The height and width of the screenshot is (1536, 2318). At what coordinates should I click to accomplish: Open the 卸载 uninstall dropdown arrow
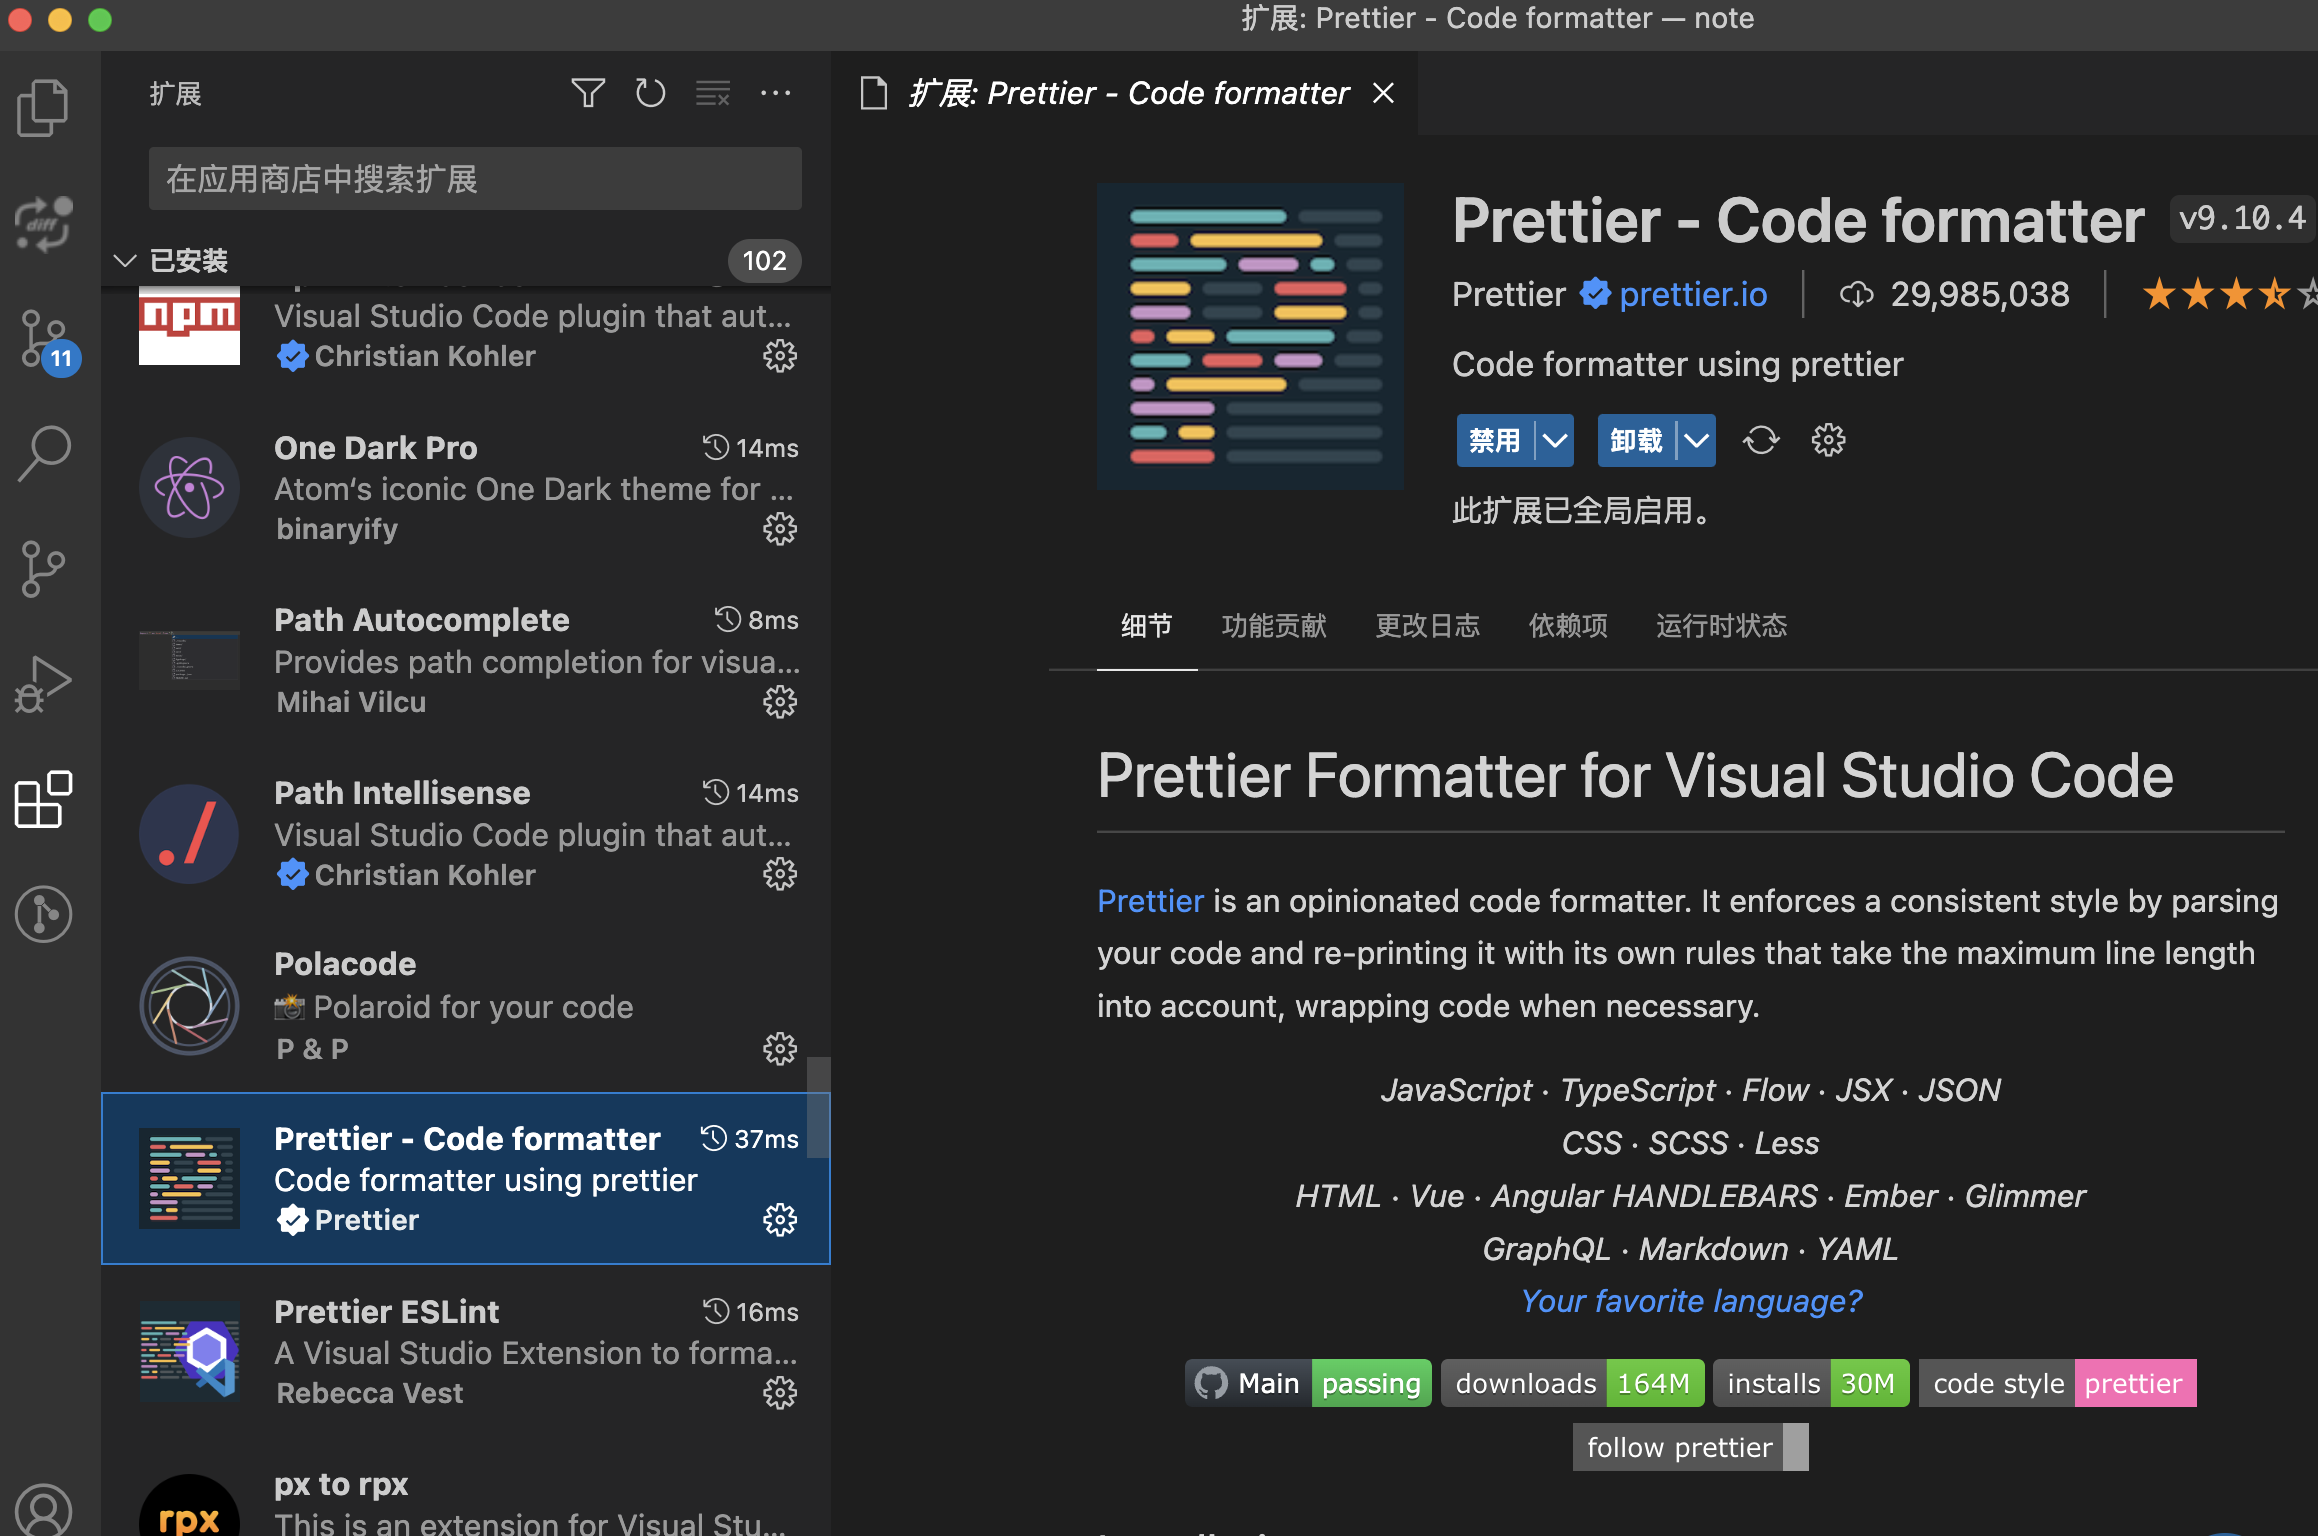coord(1697,440)
